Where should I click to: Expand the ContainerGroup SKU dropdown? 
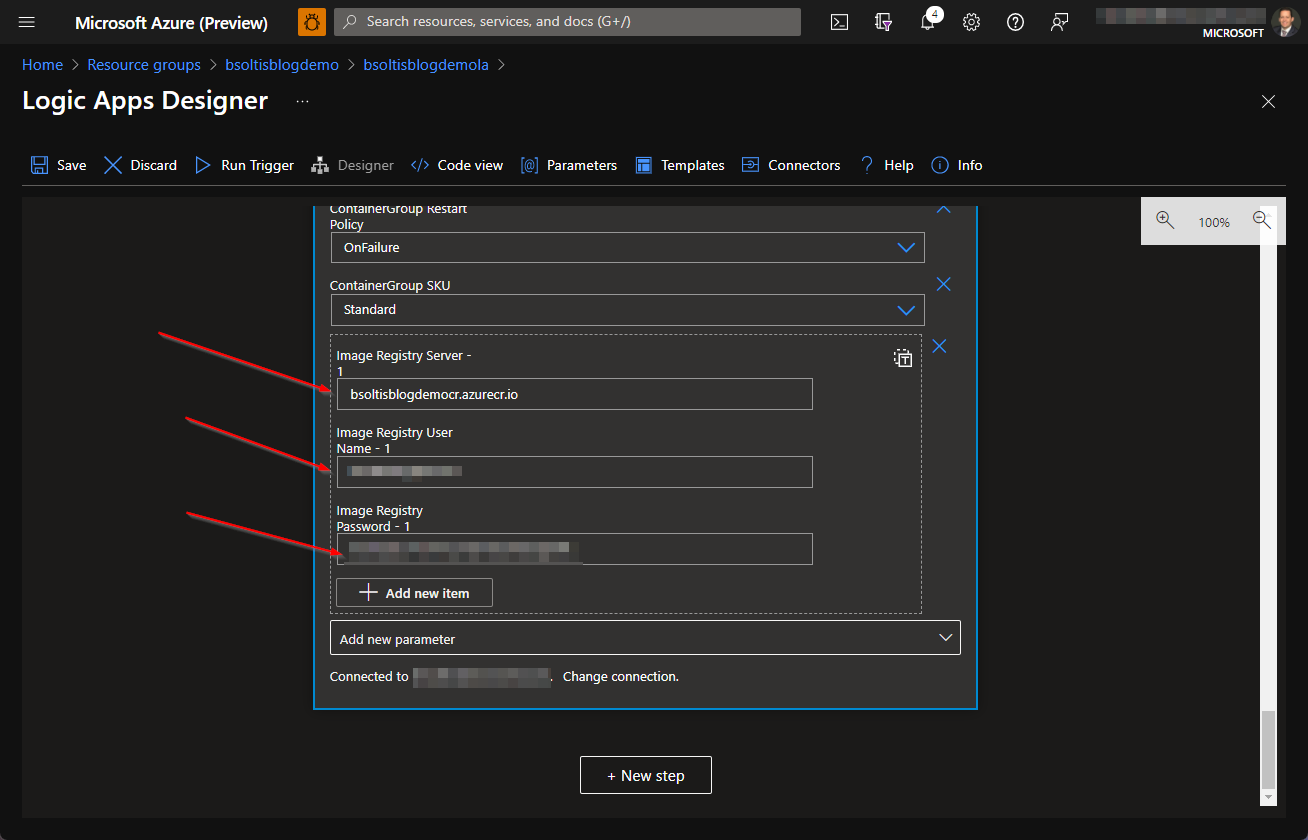(906, 310)
